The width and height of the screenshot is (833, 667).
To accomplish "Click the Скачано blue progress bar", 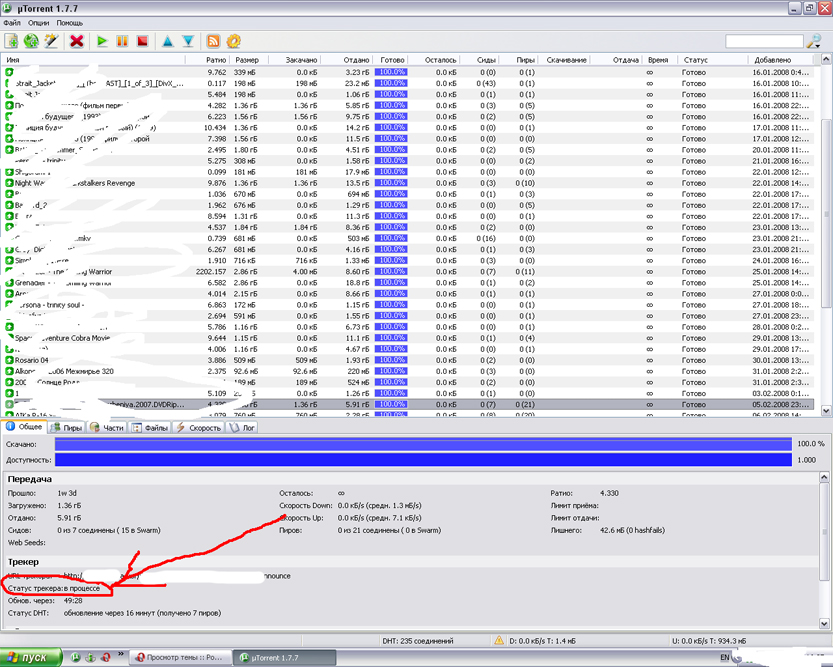I will pos(423,444).
